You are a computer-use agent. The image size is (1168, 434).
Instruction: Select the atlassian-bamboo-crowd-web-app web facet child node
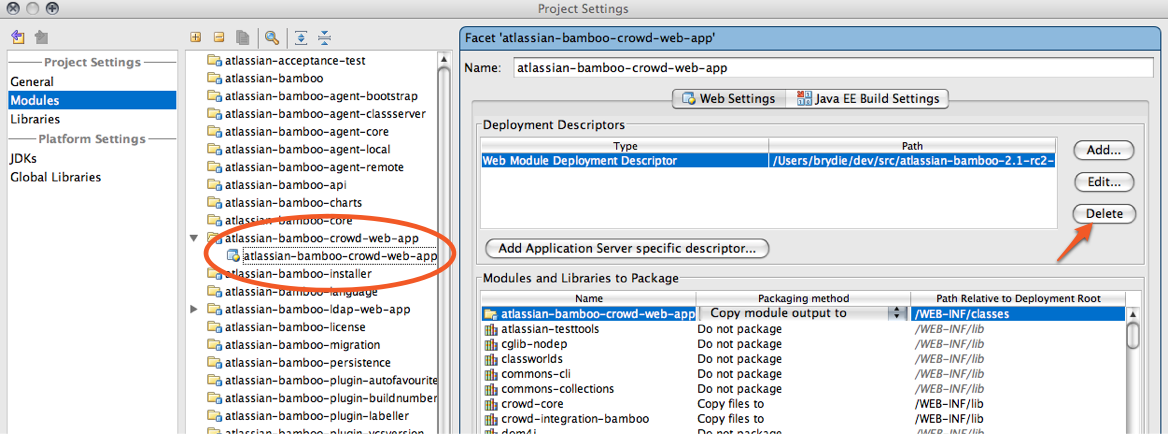pos(339,256)
